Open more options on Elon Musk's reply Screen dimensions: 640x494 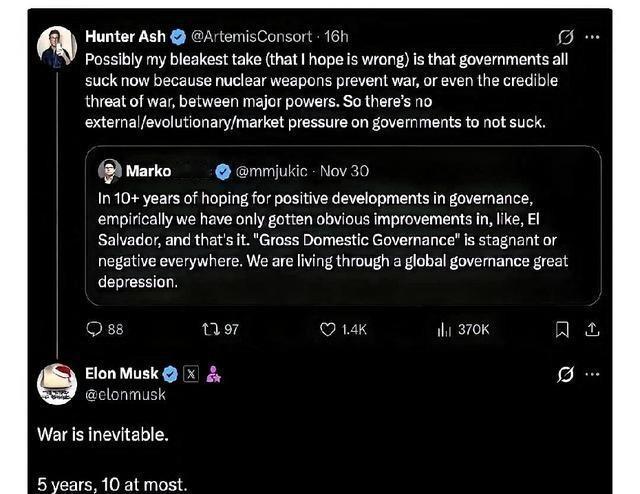click(593, 374)
